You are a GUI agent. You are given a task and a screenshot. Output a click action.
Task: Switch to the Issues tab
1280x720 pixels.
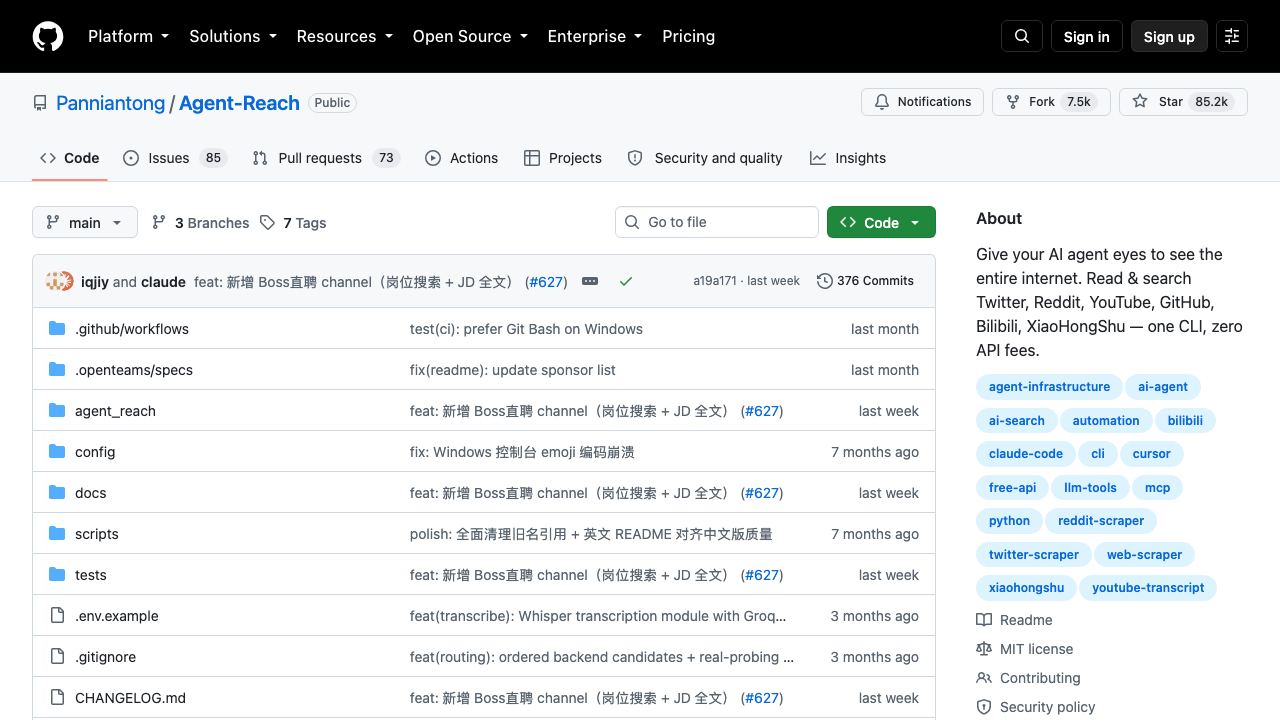(175, 158)
